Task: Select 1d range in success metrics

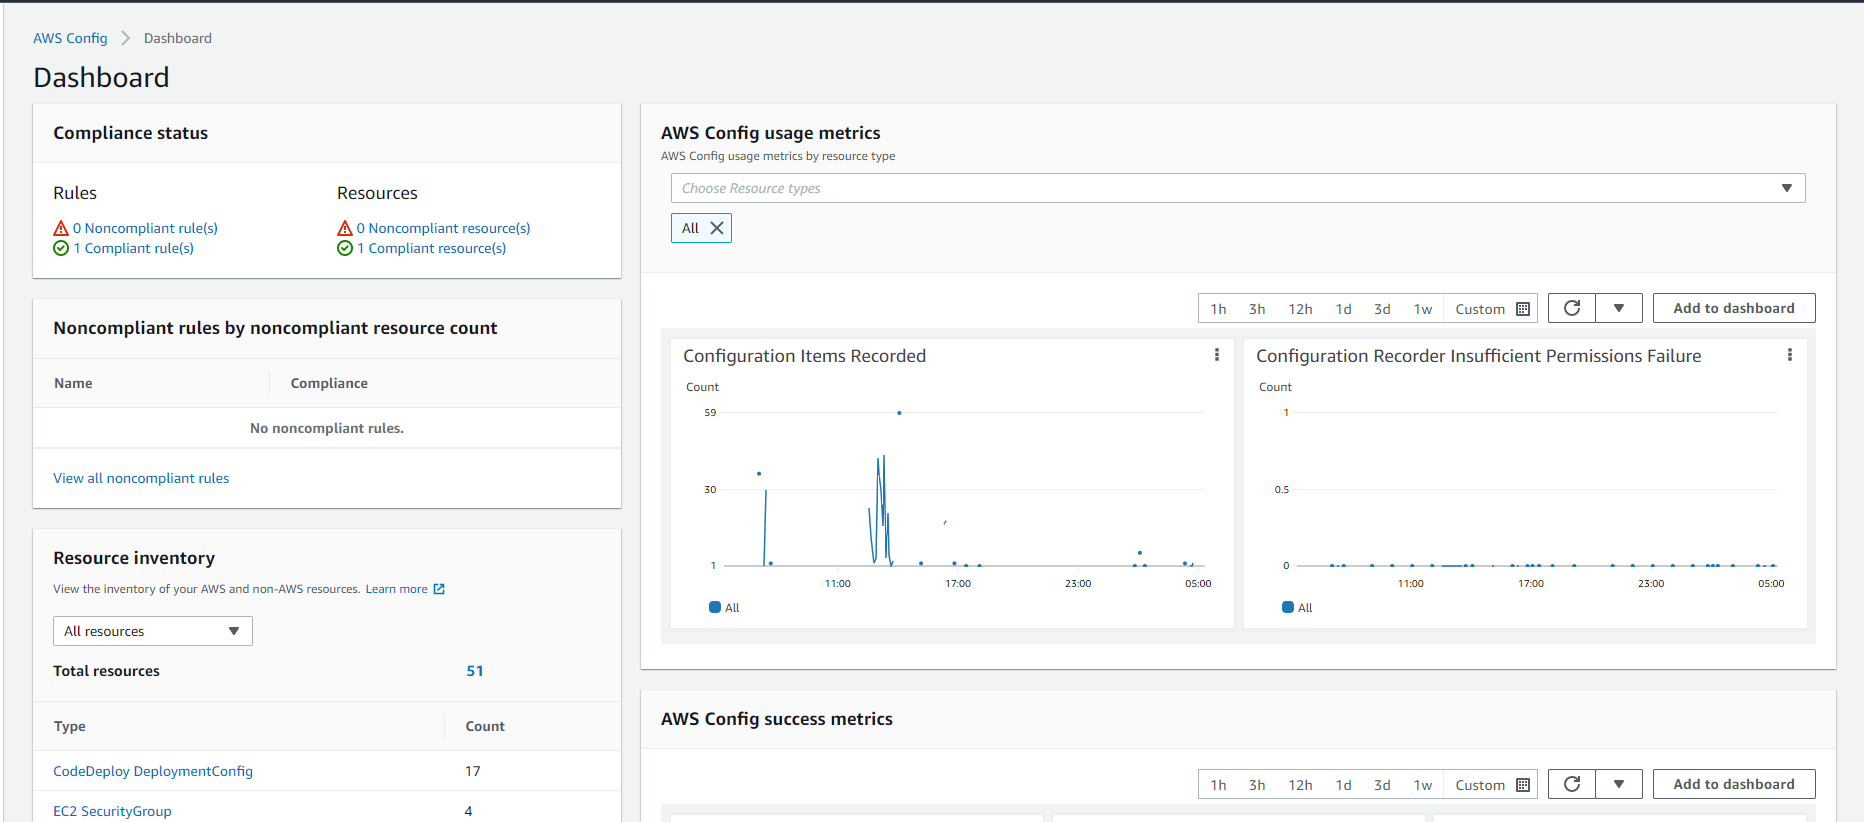Action: point(1343,785)
